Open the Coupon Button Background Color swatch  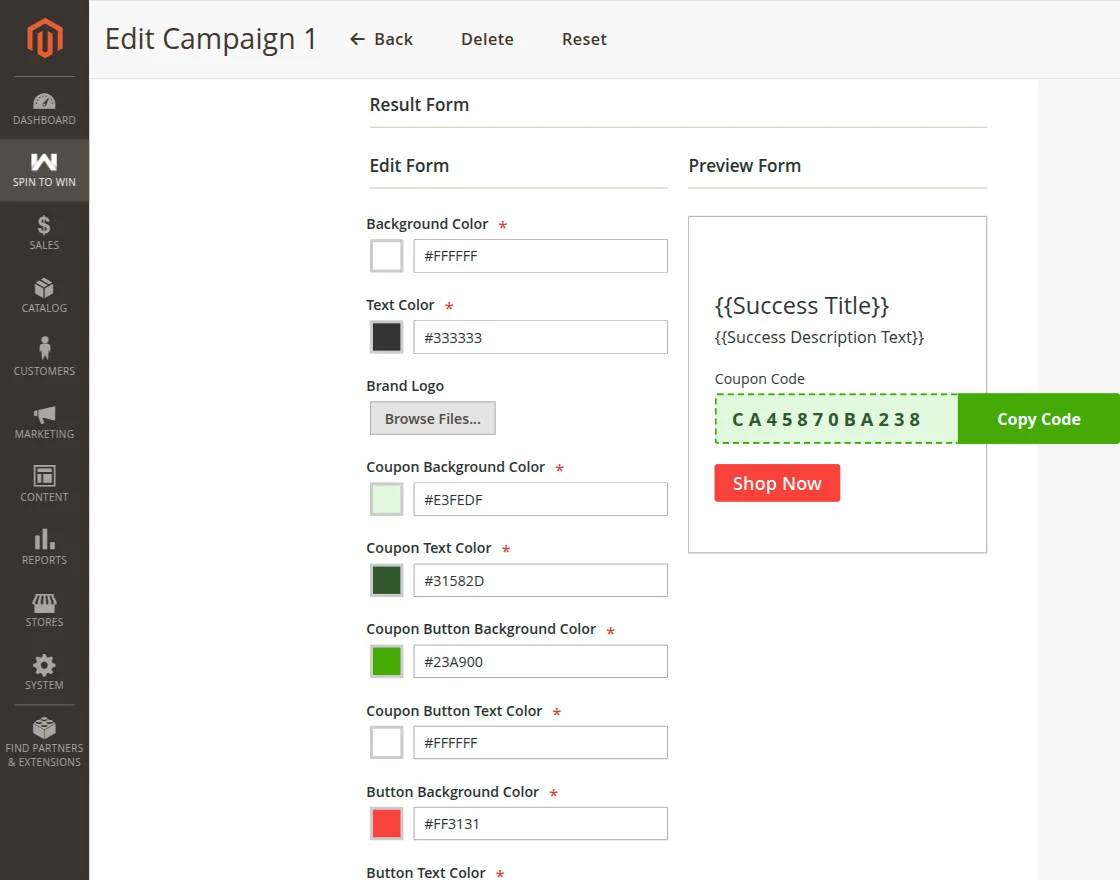coord(386,661)
